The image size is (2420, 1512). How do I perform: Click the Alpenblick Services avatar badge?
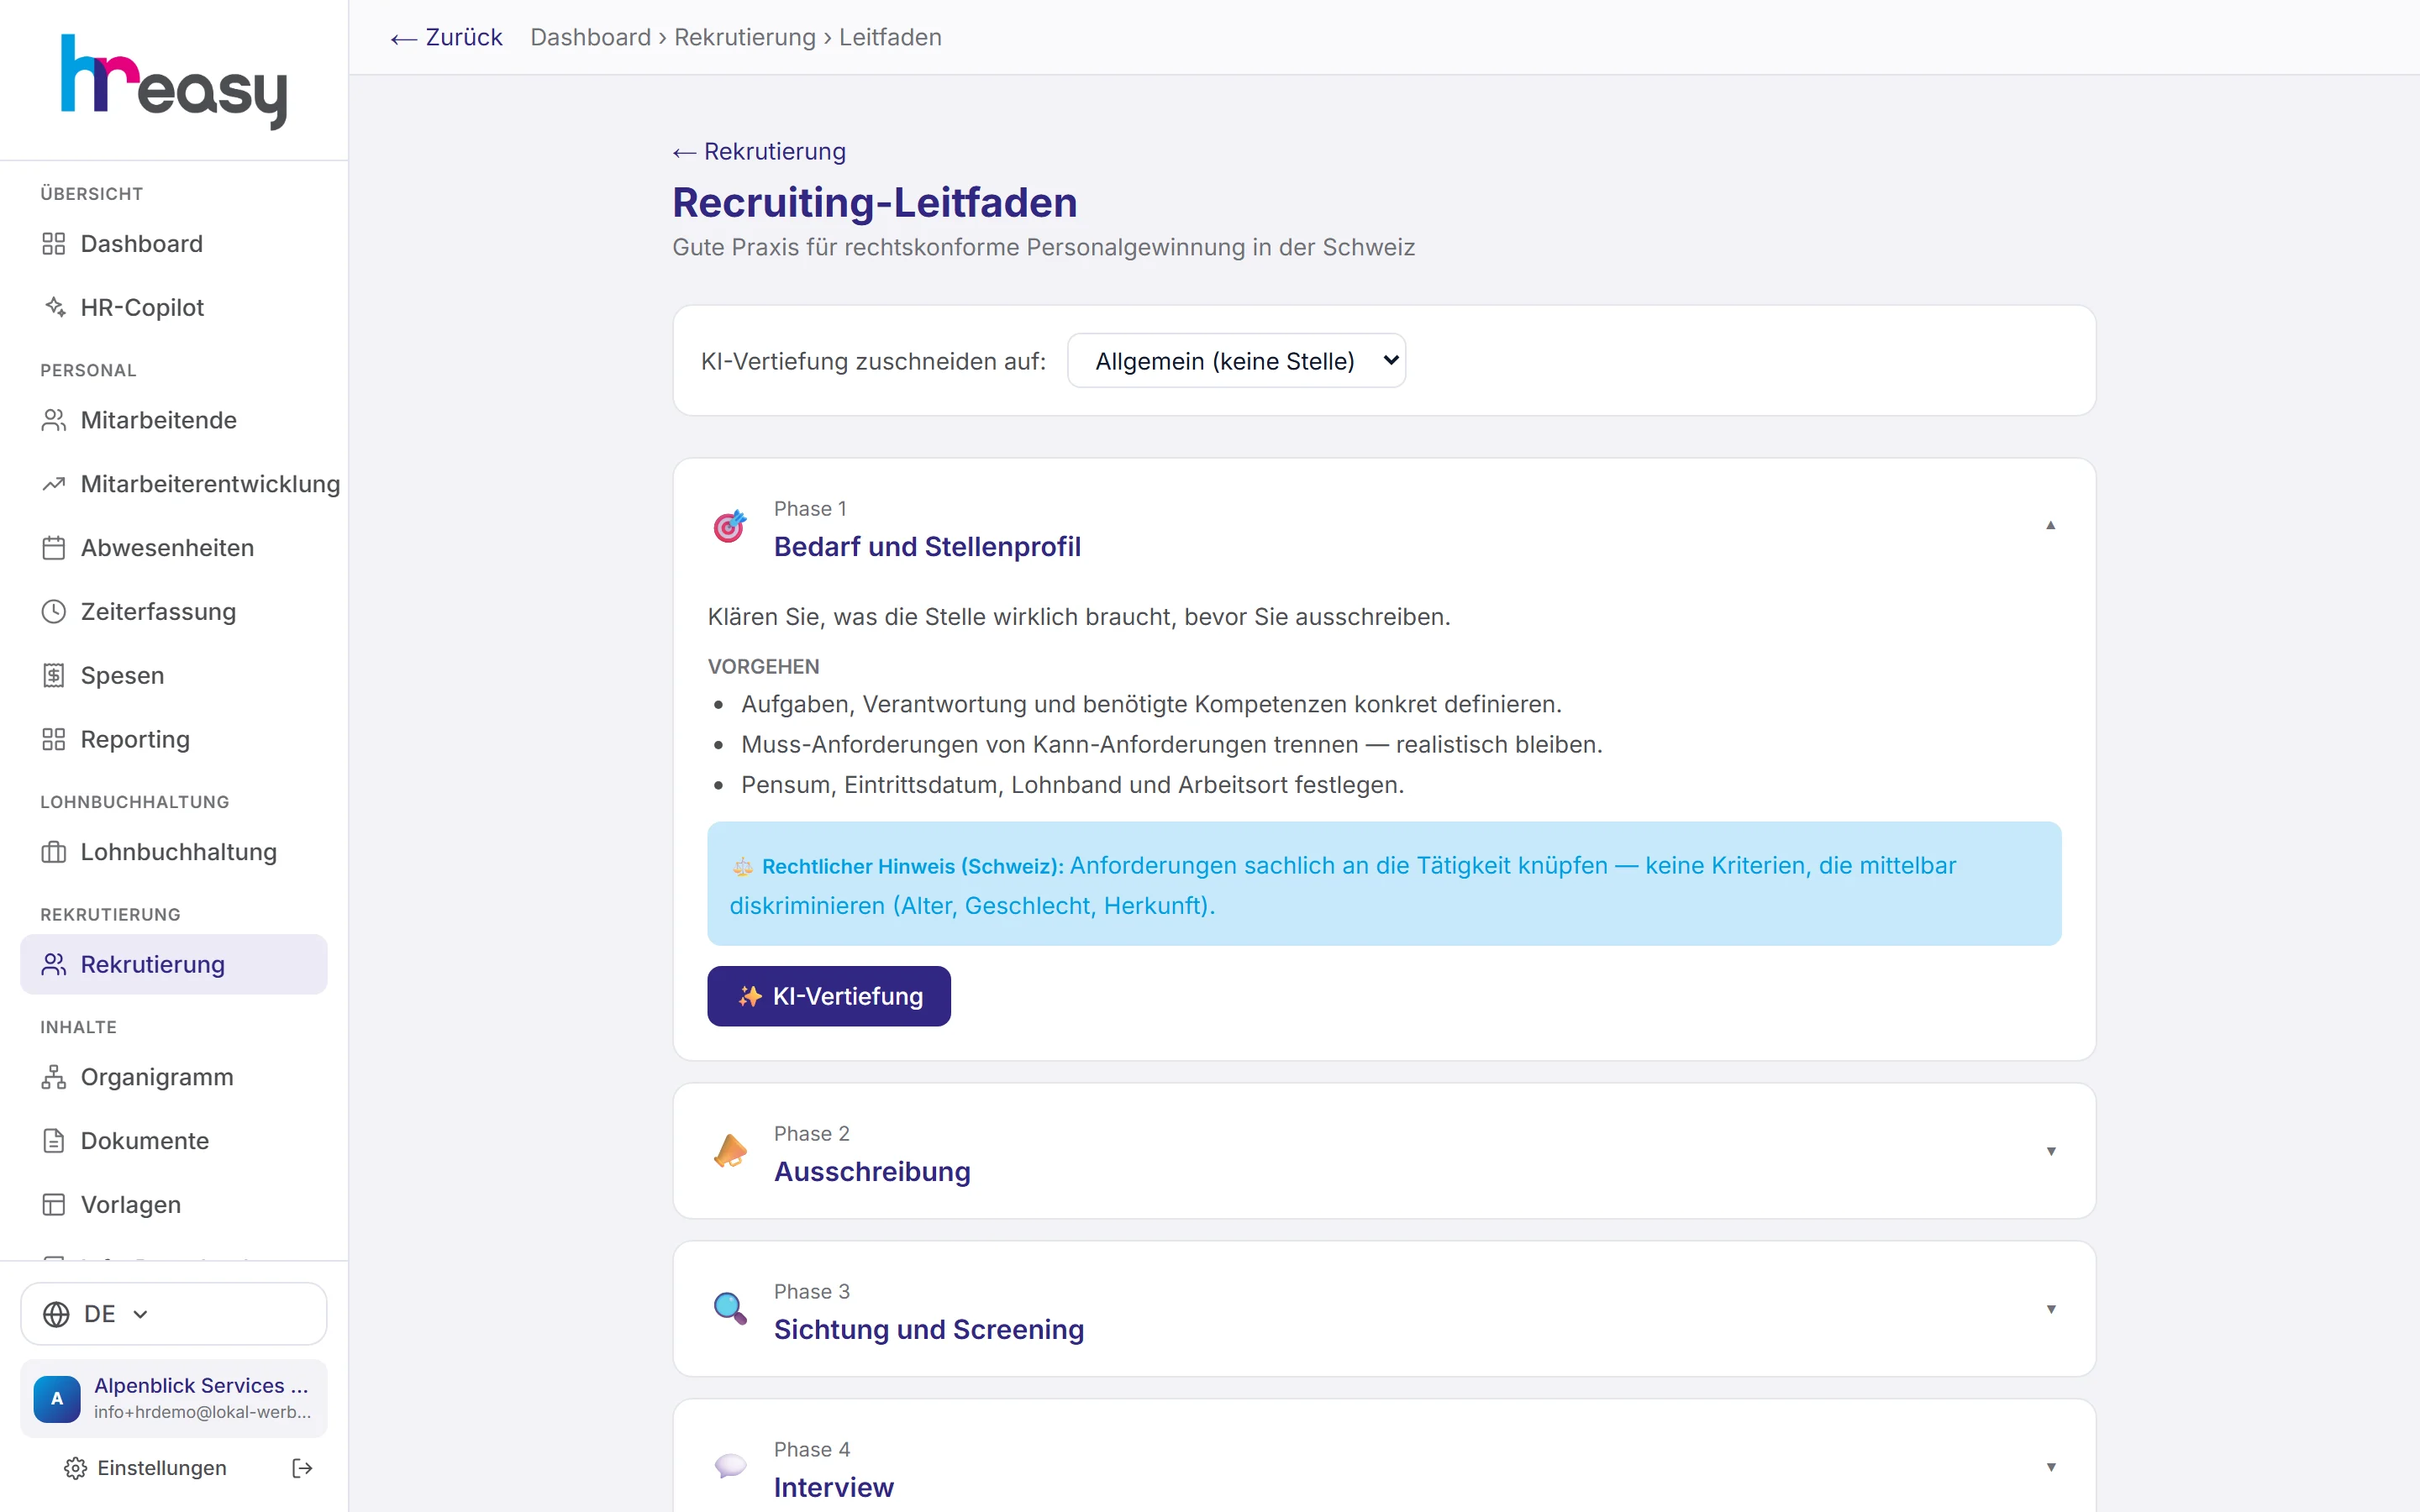point(57,1398)
